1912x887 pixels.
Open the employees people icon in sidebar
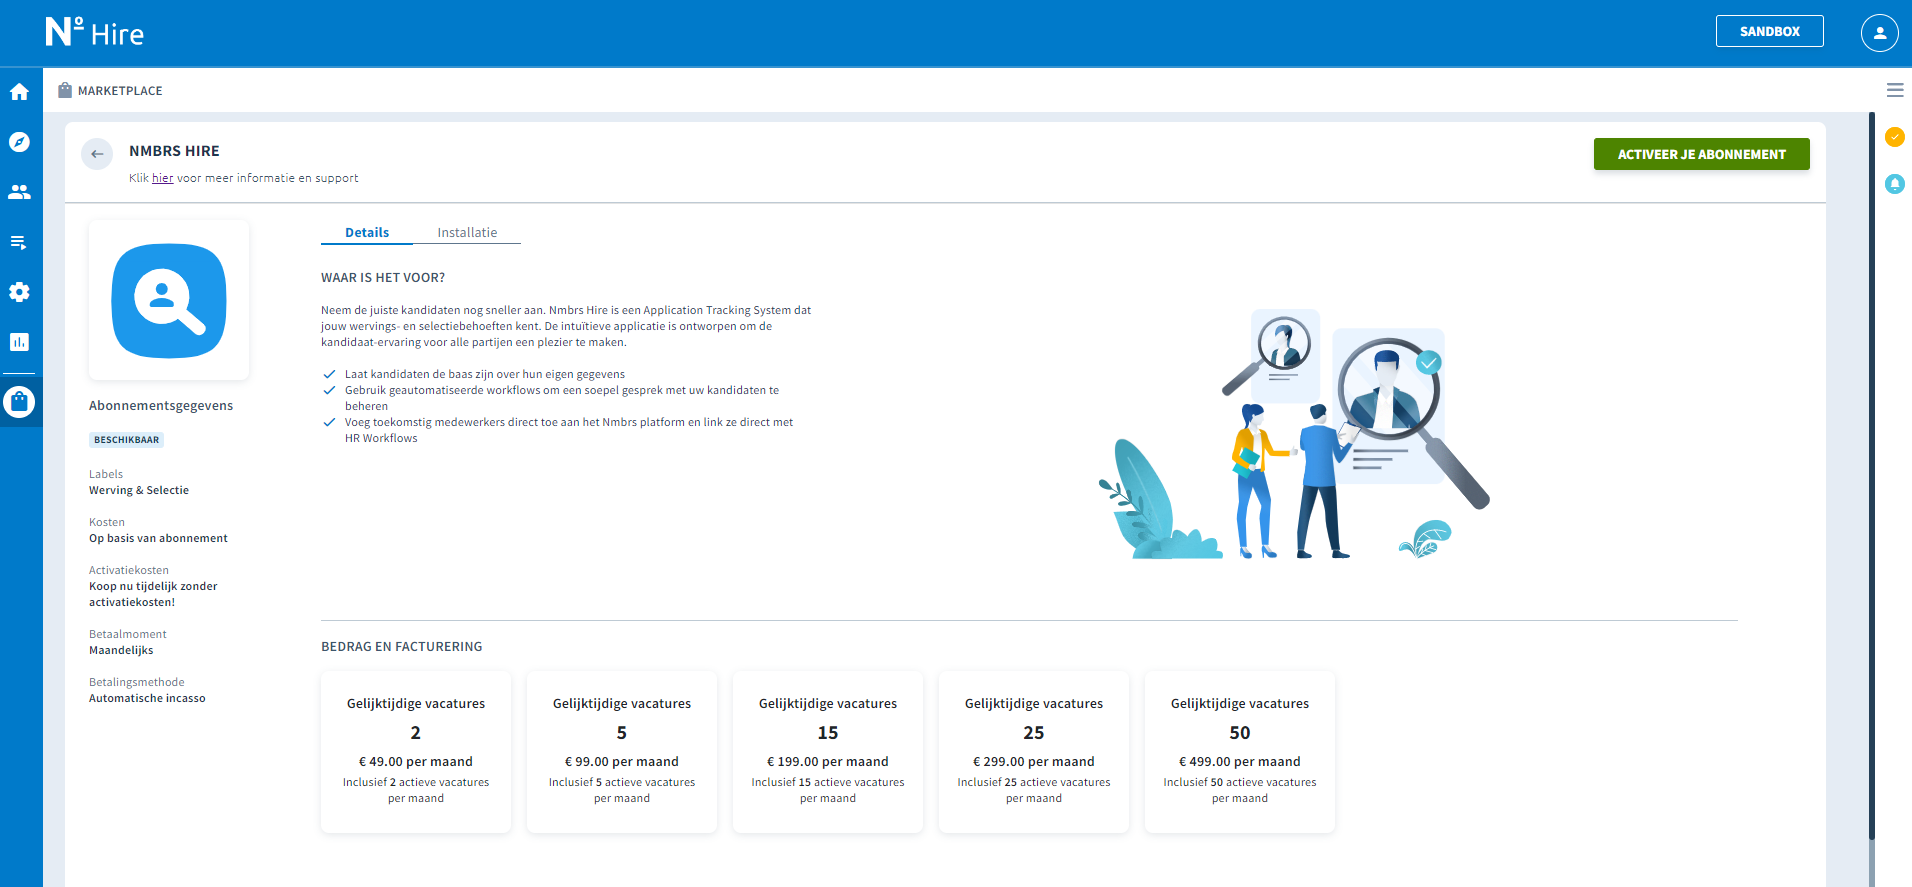pyautogui.click(x=19, y=192)
